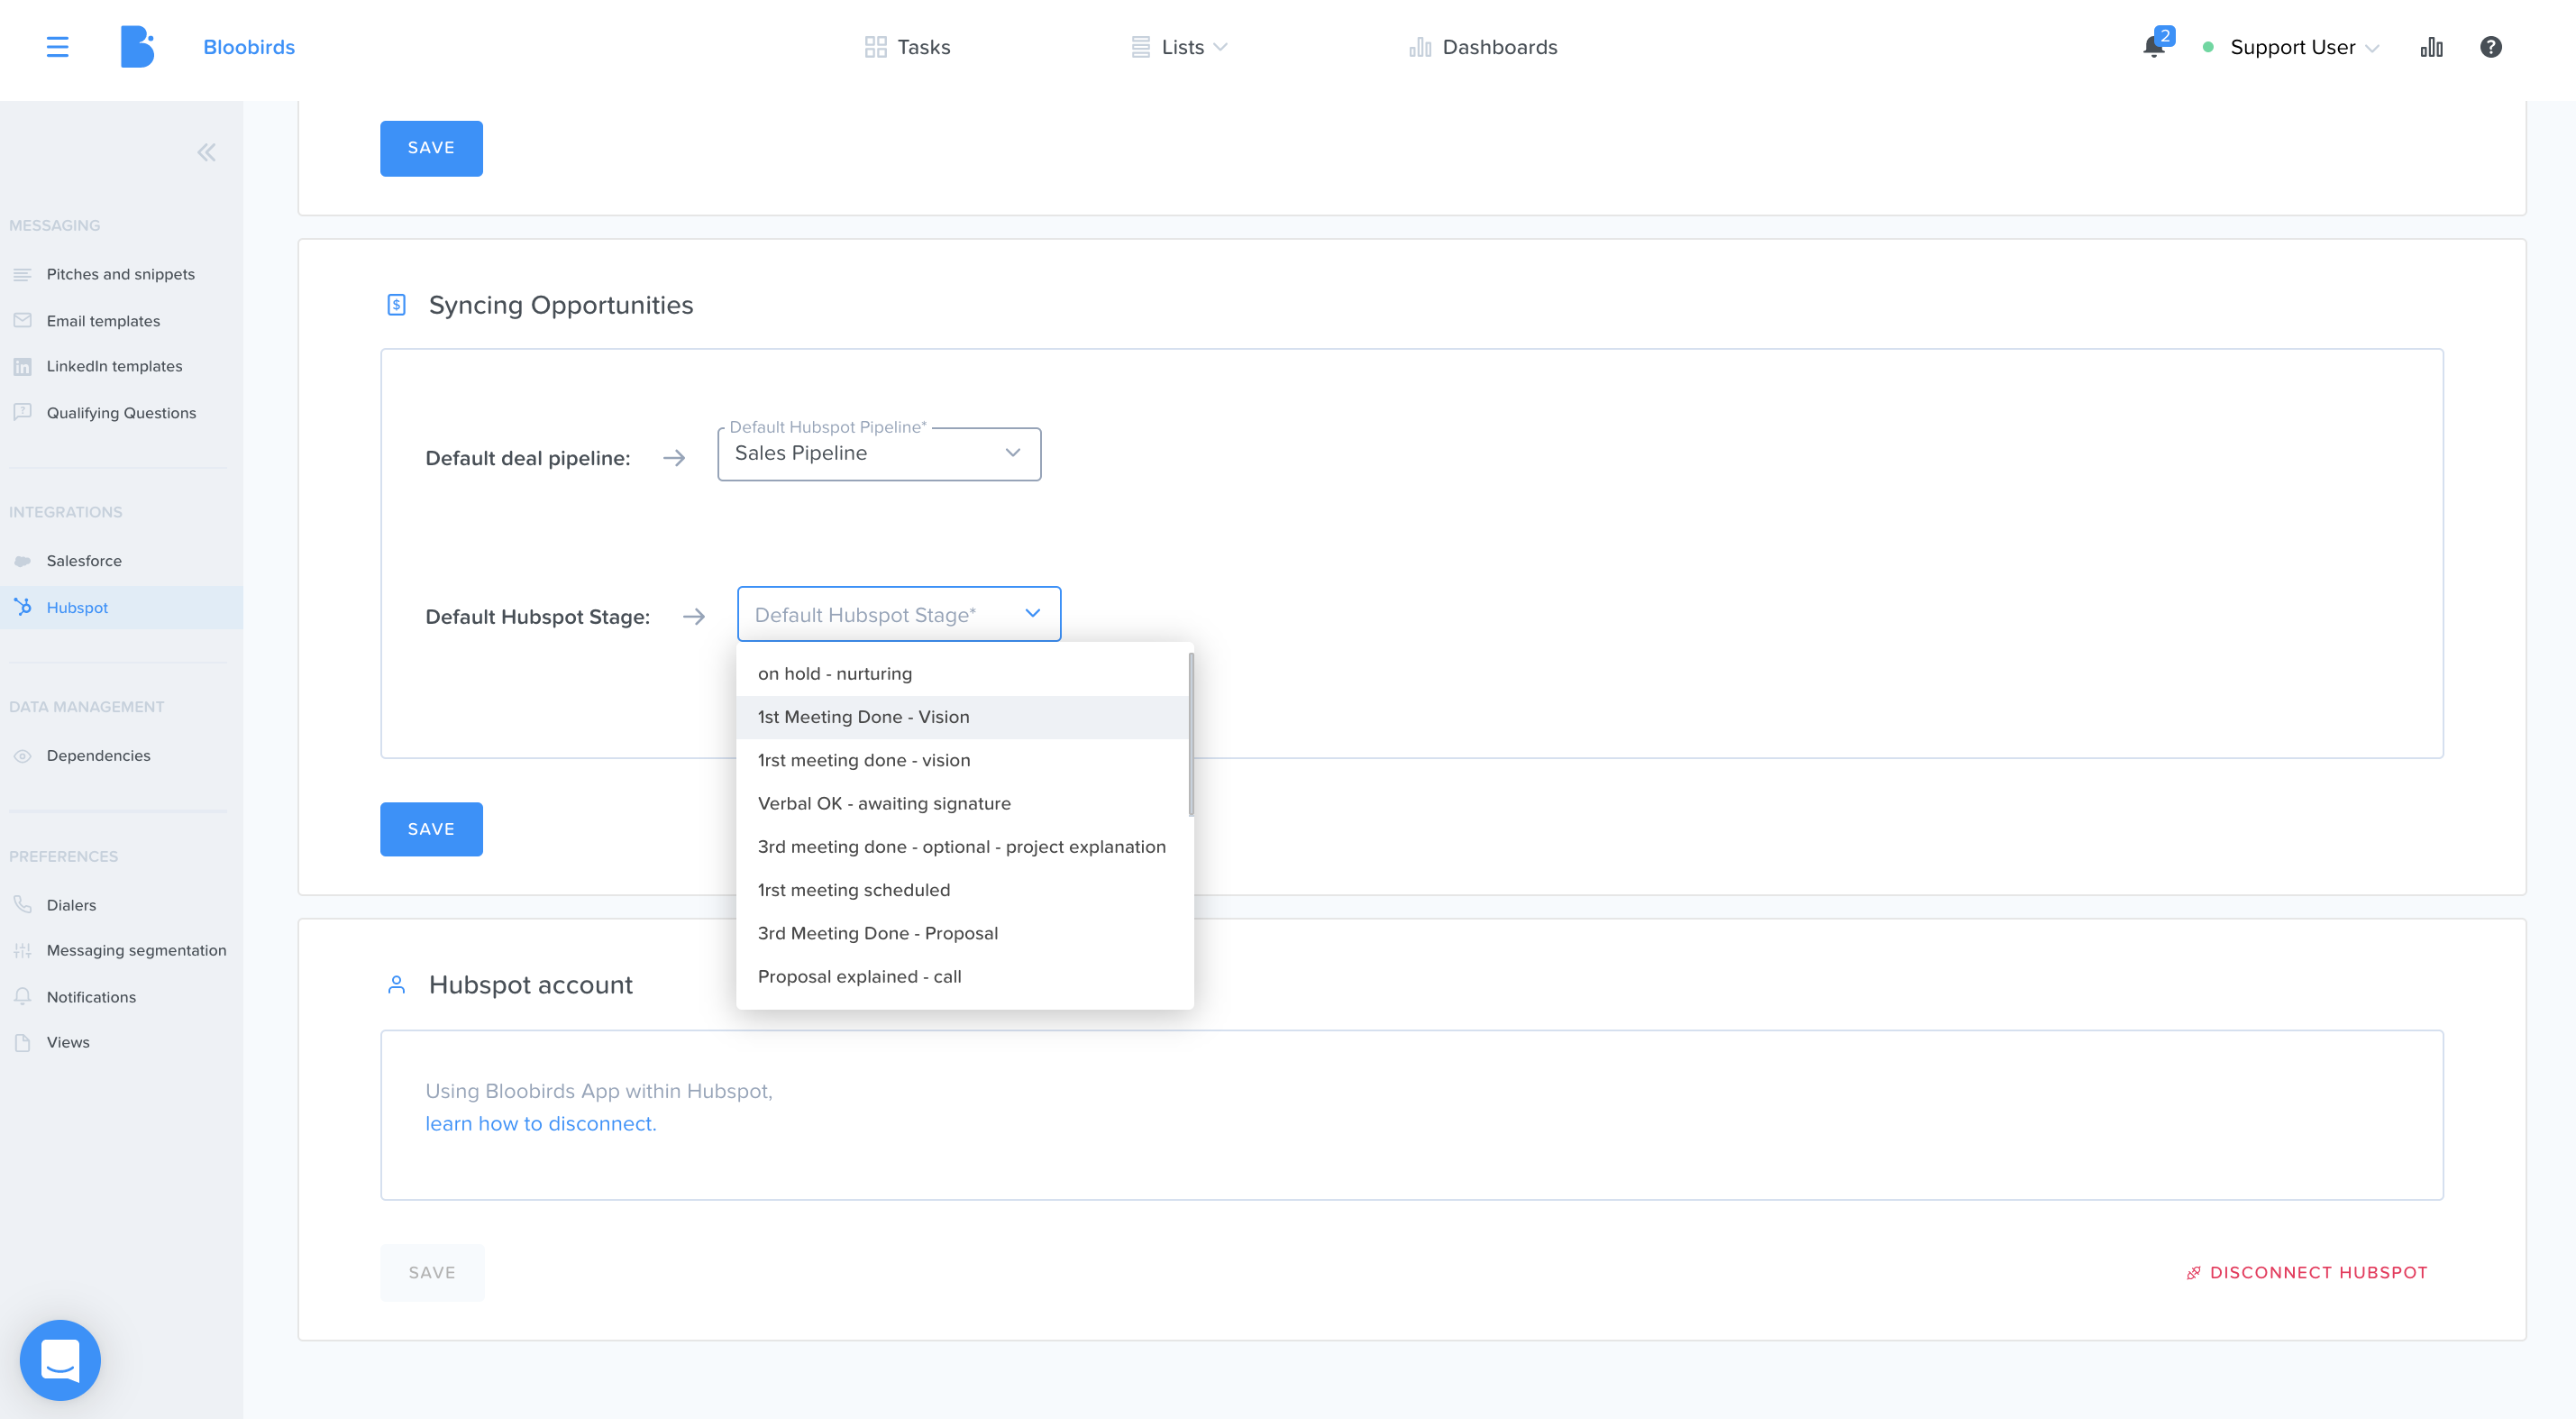Click the top SAVE button
The image size is (2576, 1419).
(x=431, y=148)
